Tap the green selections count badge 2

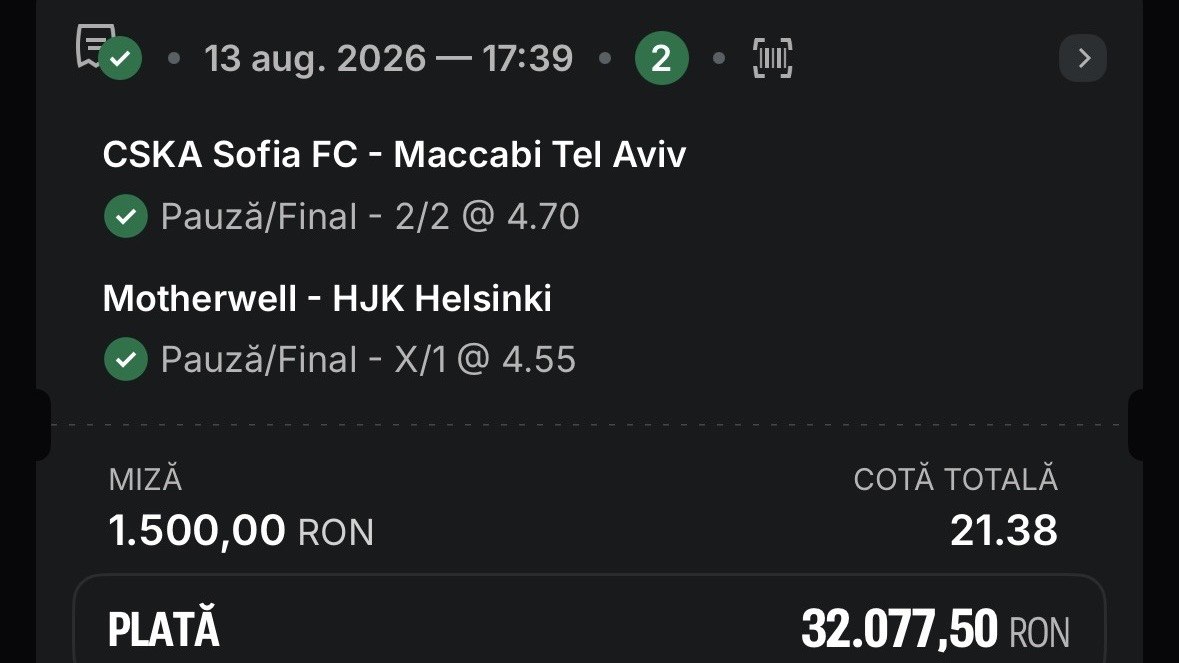[x=662, y=58]
